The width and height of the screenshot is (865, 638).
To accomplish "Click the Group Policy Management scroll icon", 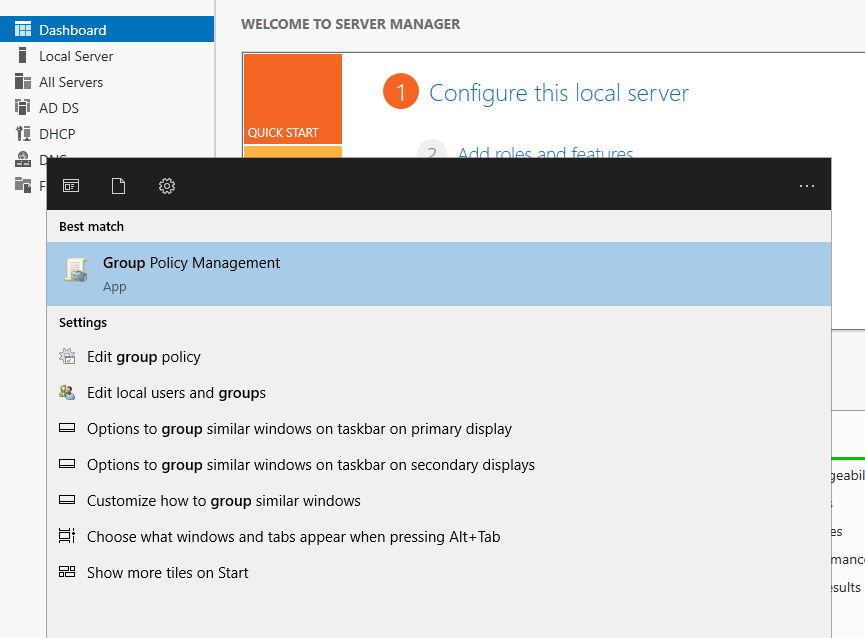I will [x=76, y=270].
